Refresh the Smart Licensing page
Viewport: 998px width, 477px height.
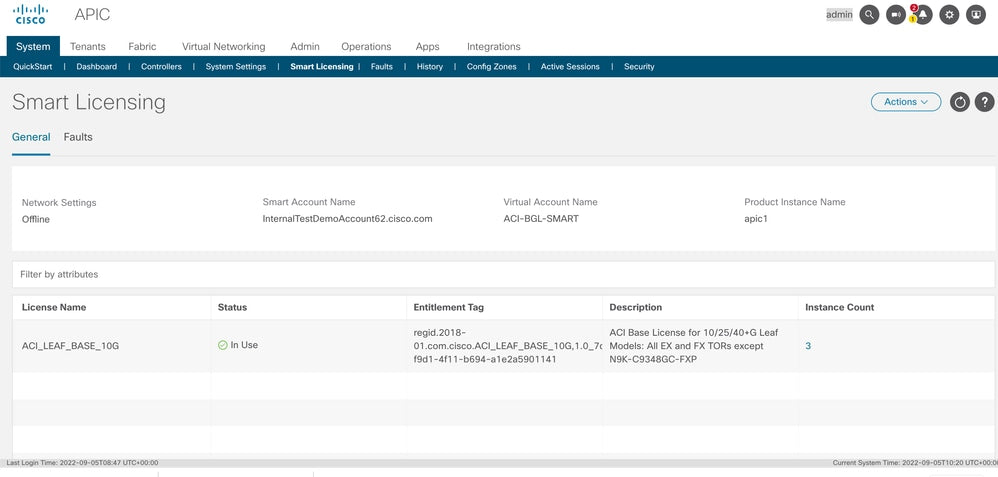[x=960, y=102]
